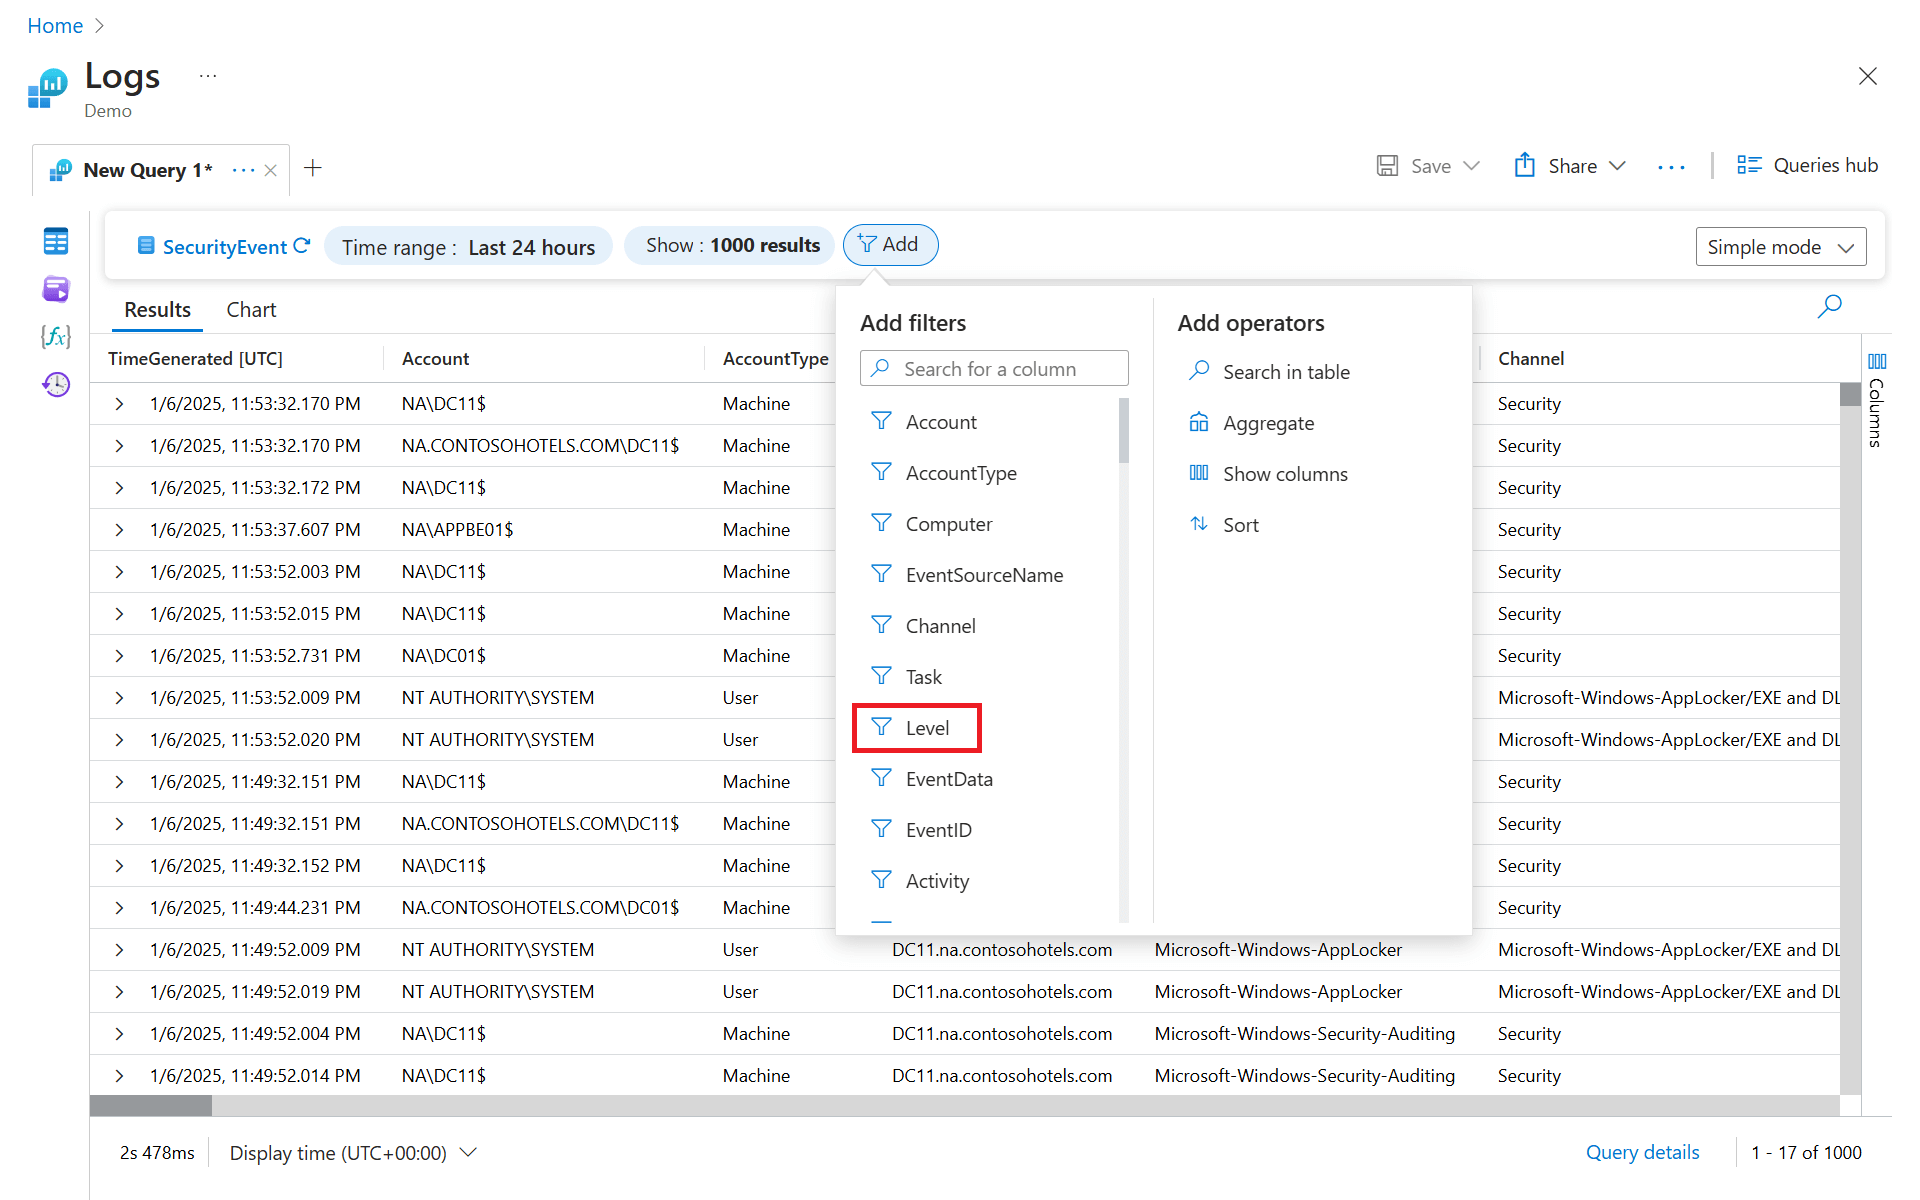Click the horizontal scrollbar thumb
Screen dimensions: 1920x1200
(x=151, y=1105)
